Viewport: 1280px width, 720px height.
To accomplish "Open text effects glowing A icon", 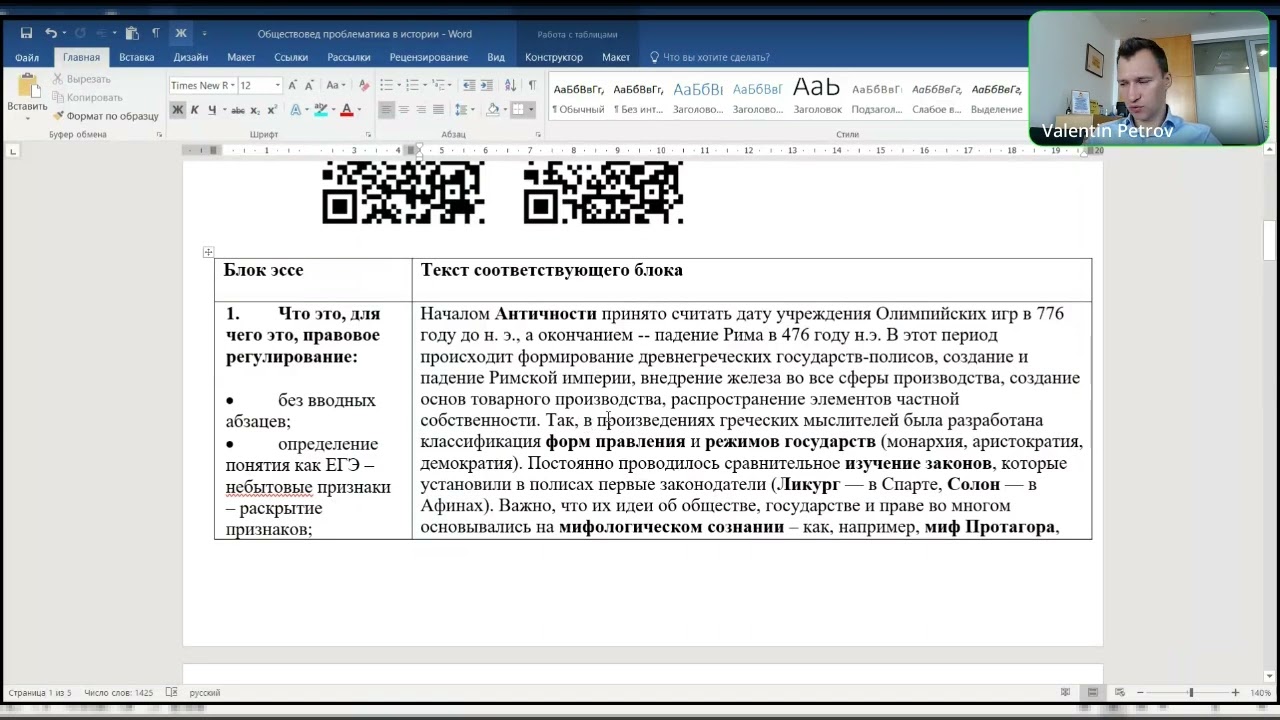I will click(x=295, y=110).
